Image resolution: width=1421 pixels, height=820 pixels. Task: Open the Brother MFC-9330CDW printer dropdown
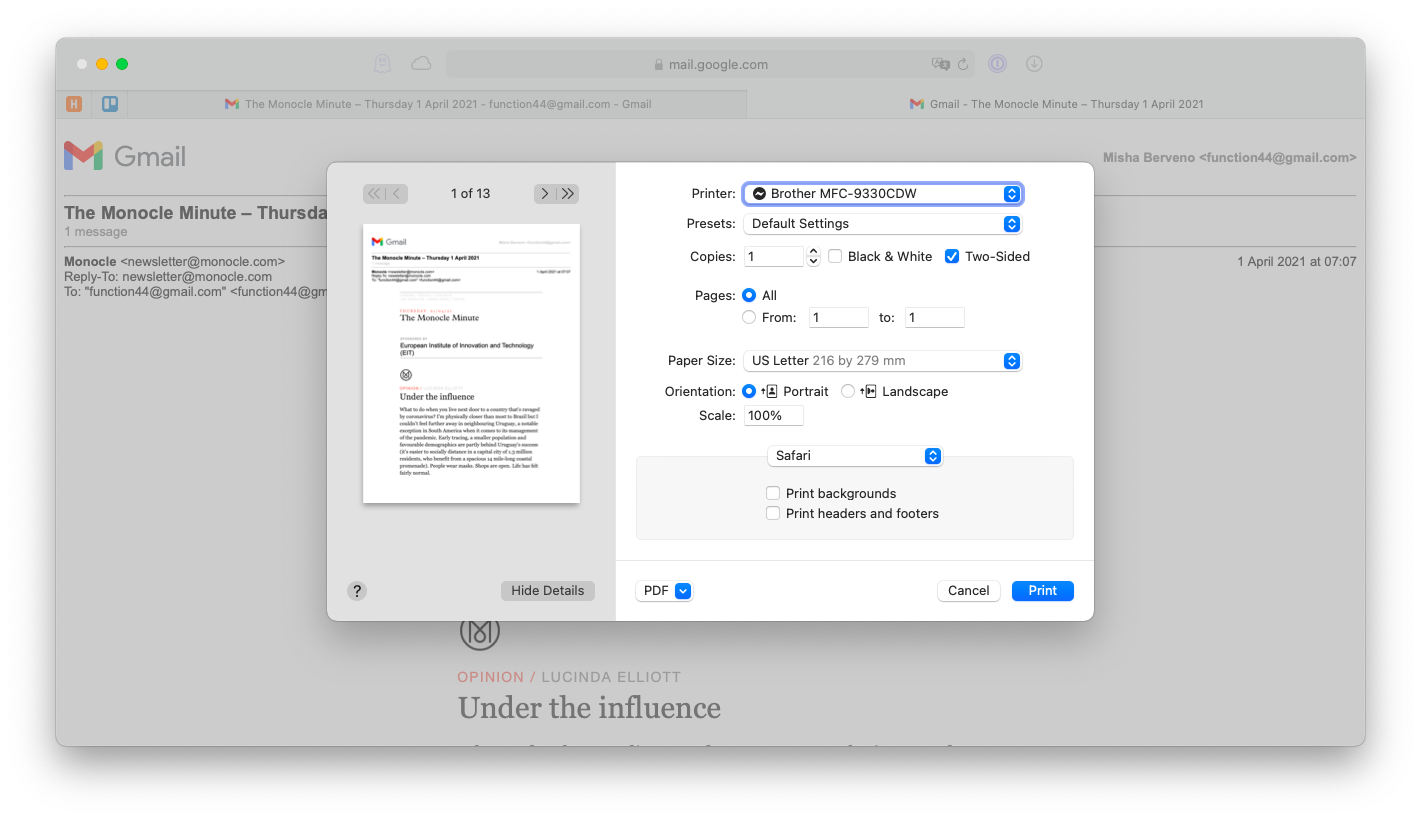882,193
